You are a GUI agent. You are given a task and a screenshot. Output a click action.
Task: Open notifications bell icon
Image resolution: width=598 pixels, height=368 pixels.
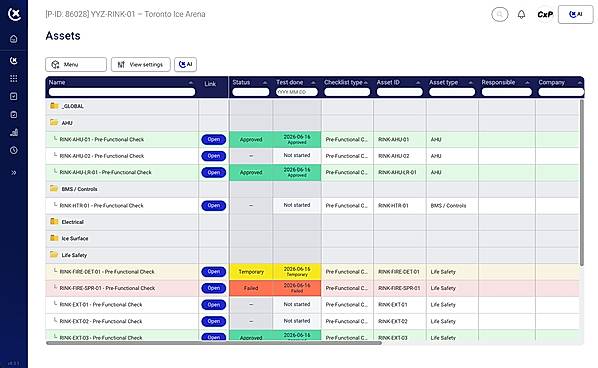pyautogui.click(x=521, y=14)
